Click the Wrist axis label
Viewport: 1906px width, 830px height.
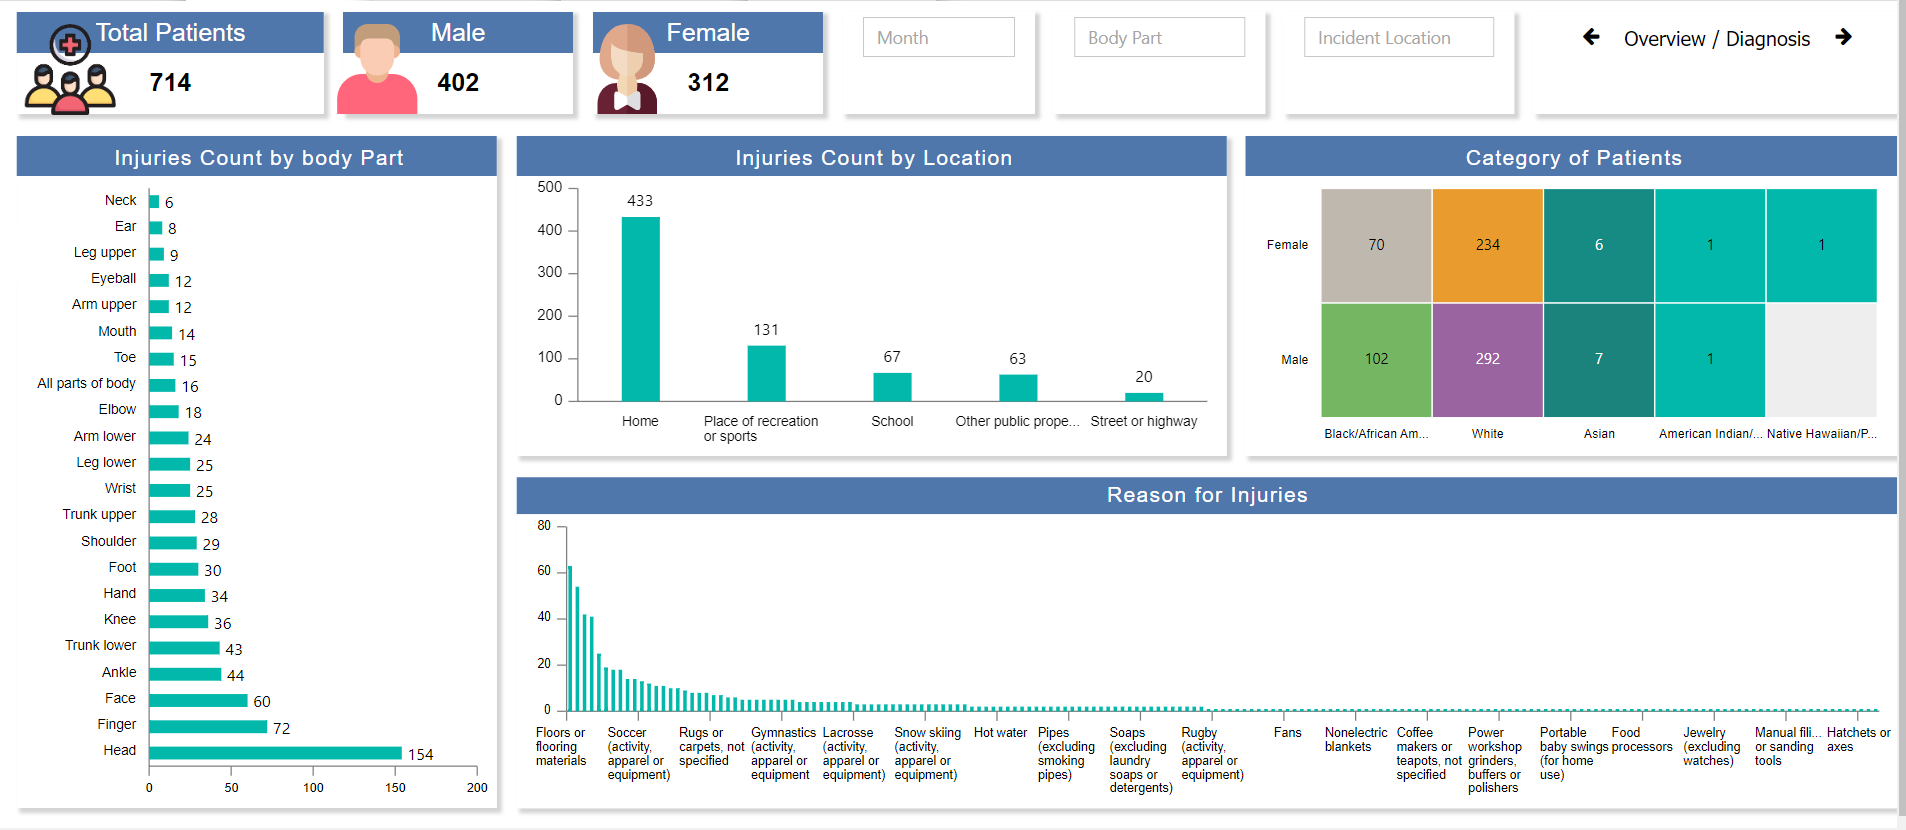point(120,488)
